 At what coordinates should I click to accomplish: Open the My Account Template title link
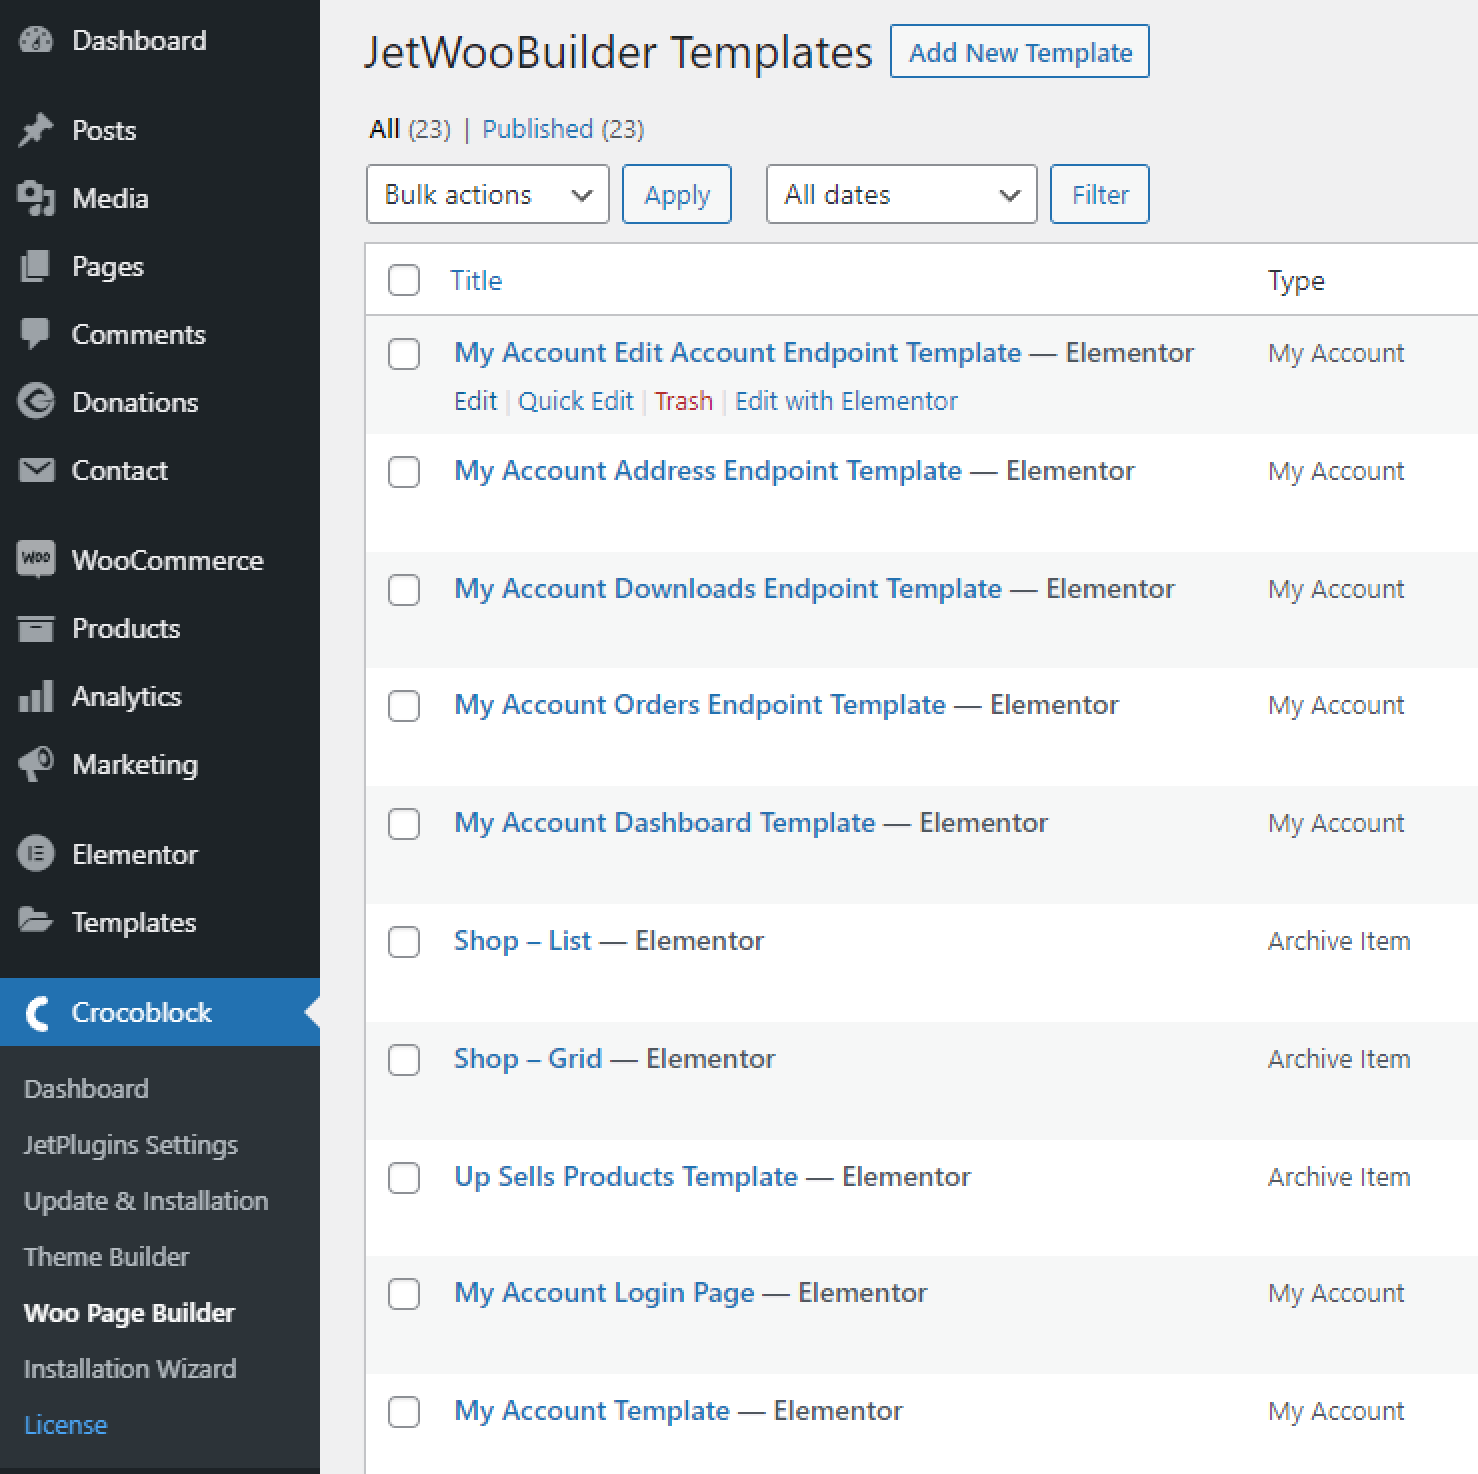[x=592, y=1410]
